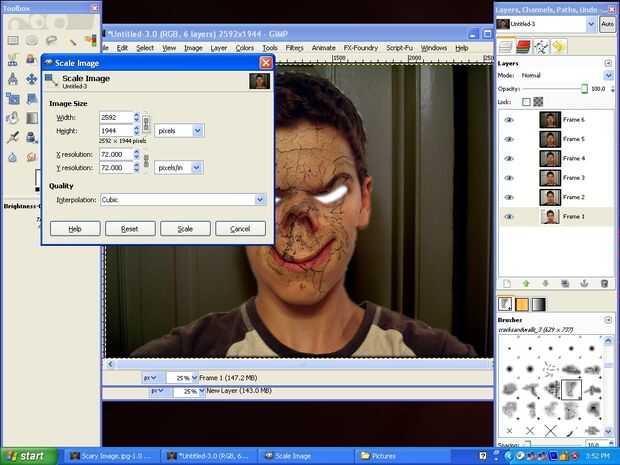
Task: Click the layers dock tab menu arrow
Action: coord(608,63)
